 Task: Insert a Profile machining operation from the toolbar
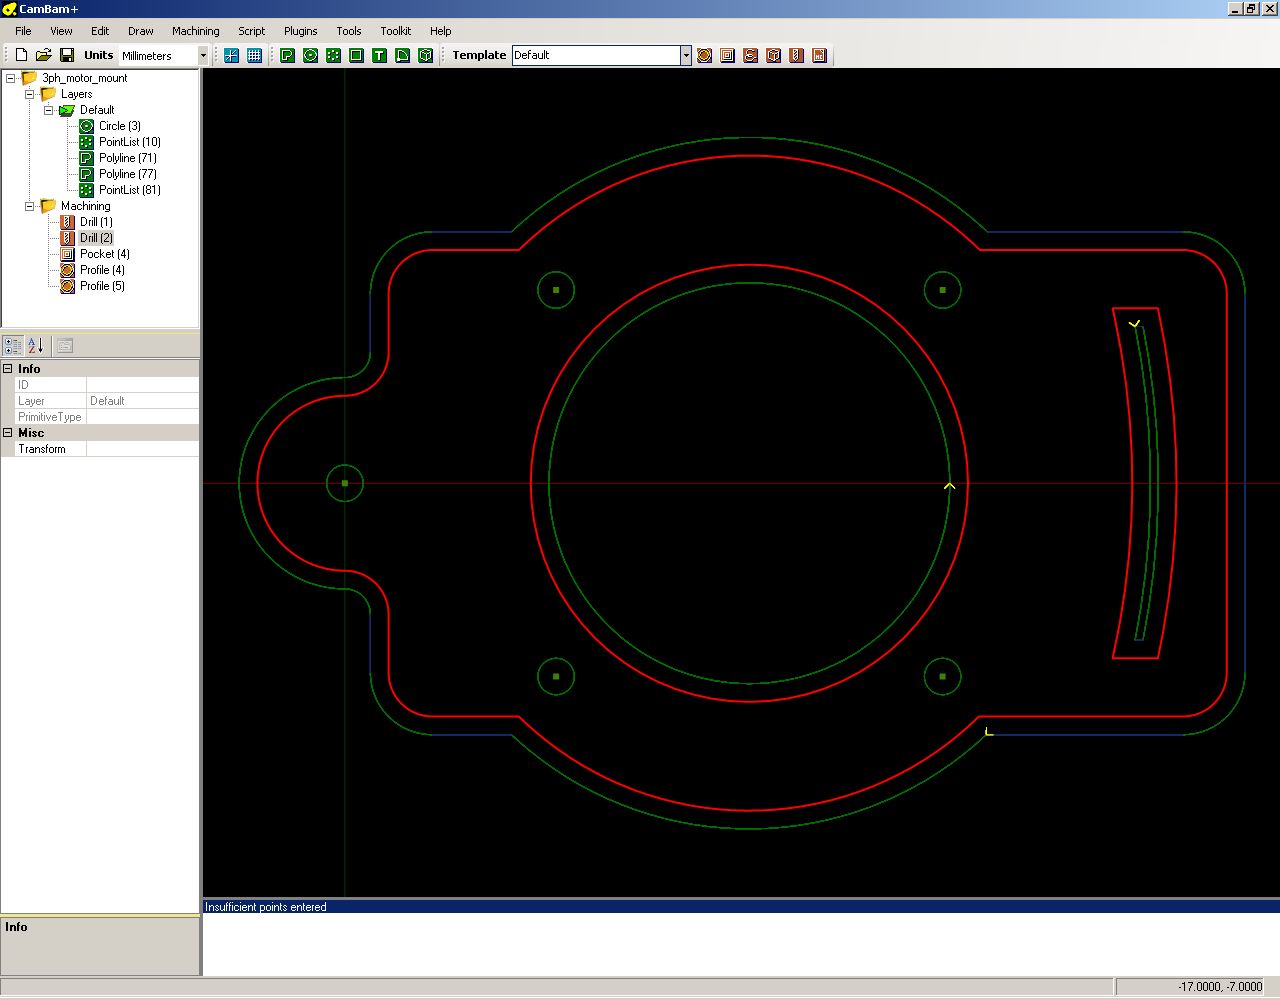[x=704, y=55]
